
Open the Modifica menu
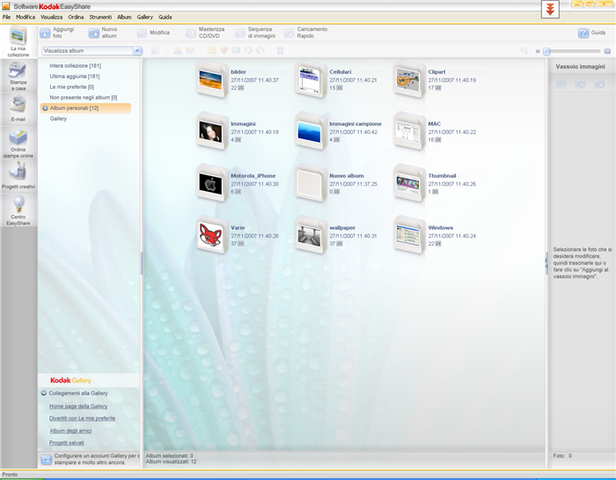(26, 17)
